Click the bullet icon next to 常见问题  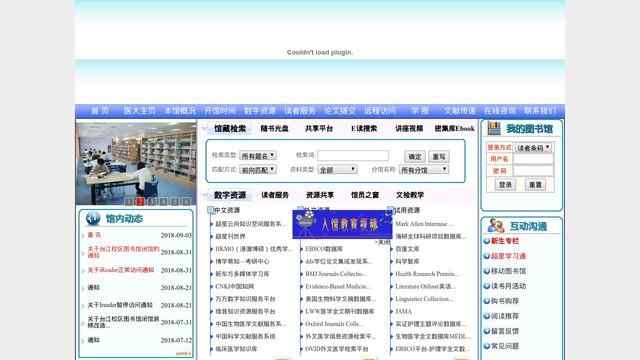coord(487,346)
